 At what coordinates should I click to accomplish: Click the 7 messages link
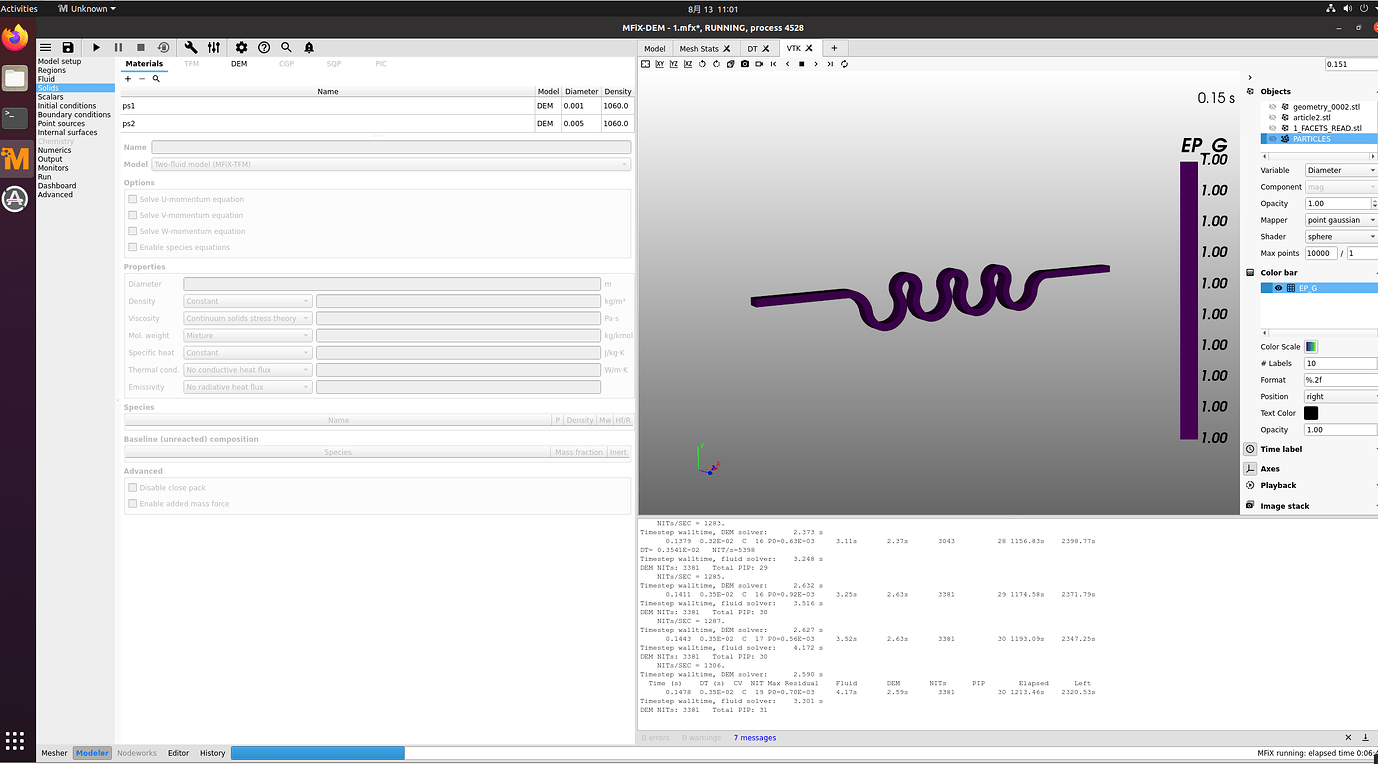(x=754, y=738)
